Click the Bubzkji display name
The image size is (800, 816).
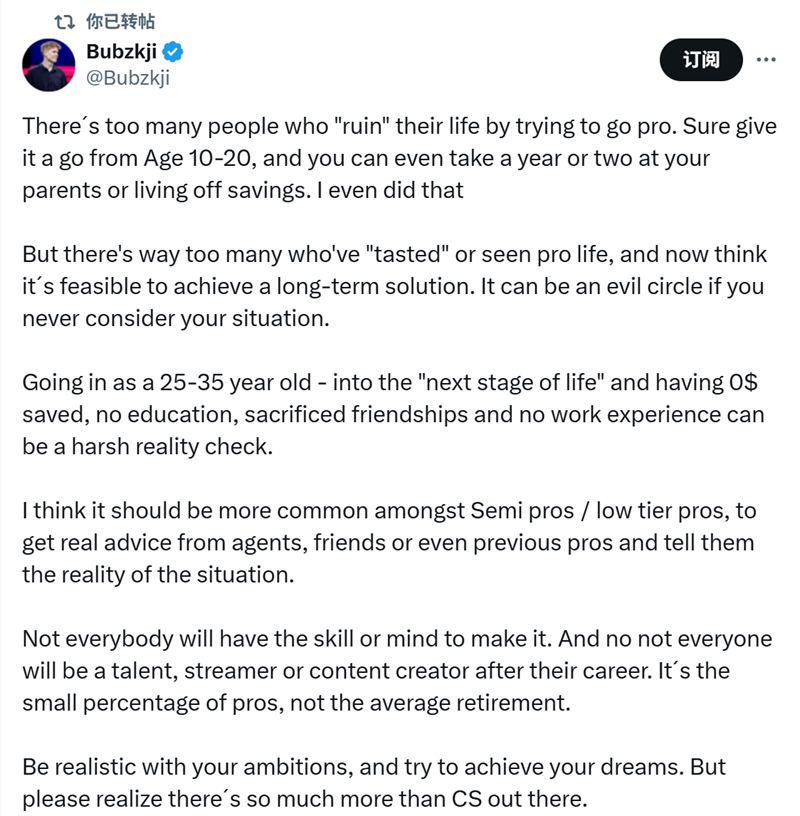pos(121,52)
